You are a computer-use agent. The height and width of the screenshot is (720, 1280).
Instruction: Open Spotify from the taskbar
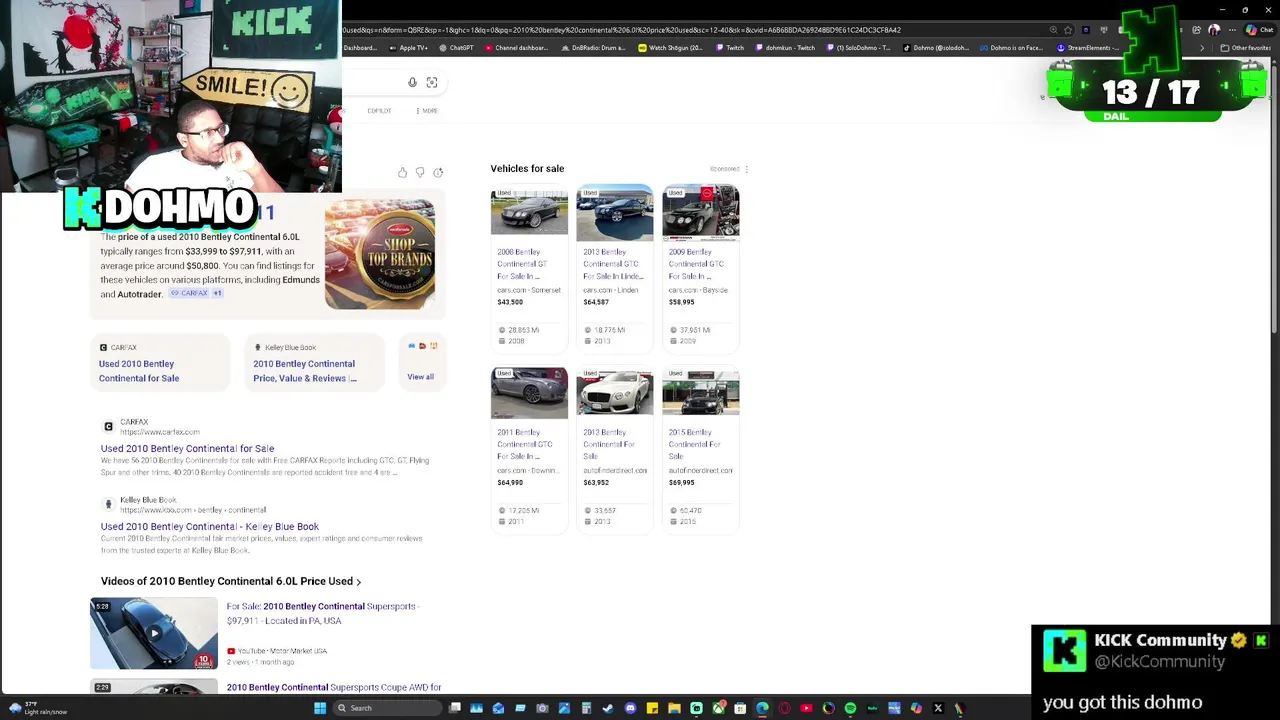coord(850,708)
